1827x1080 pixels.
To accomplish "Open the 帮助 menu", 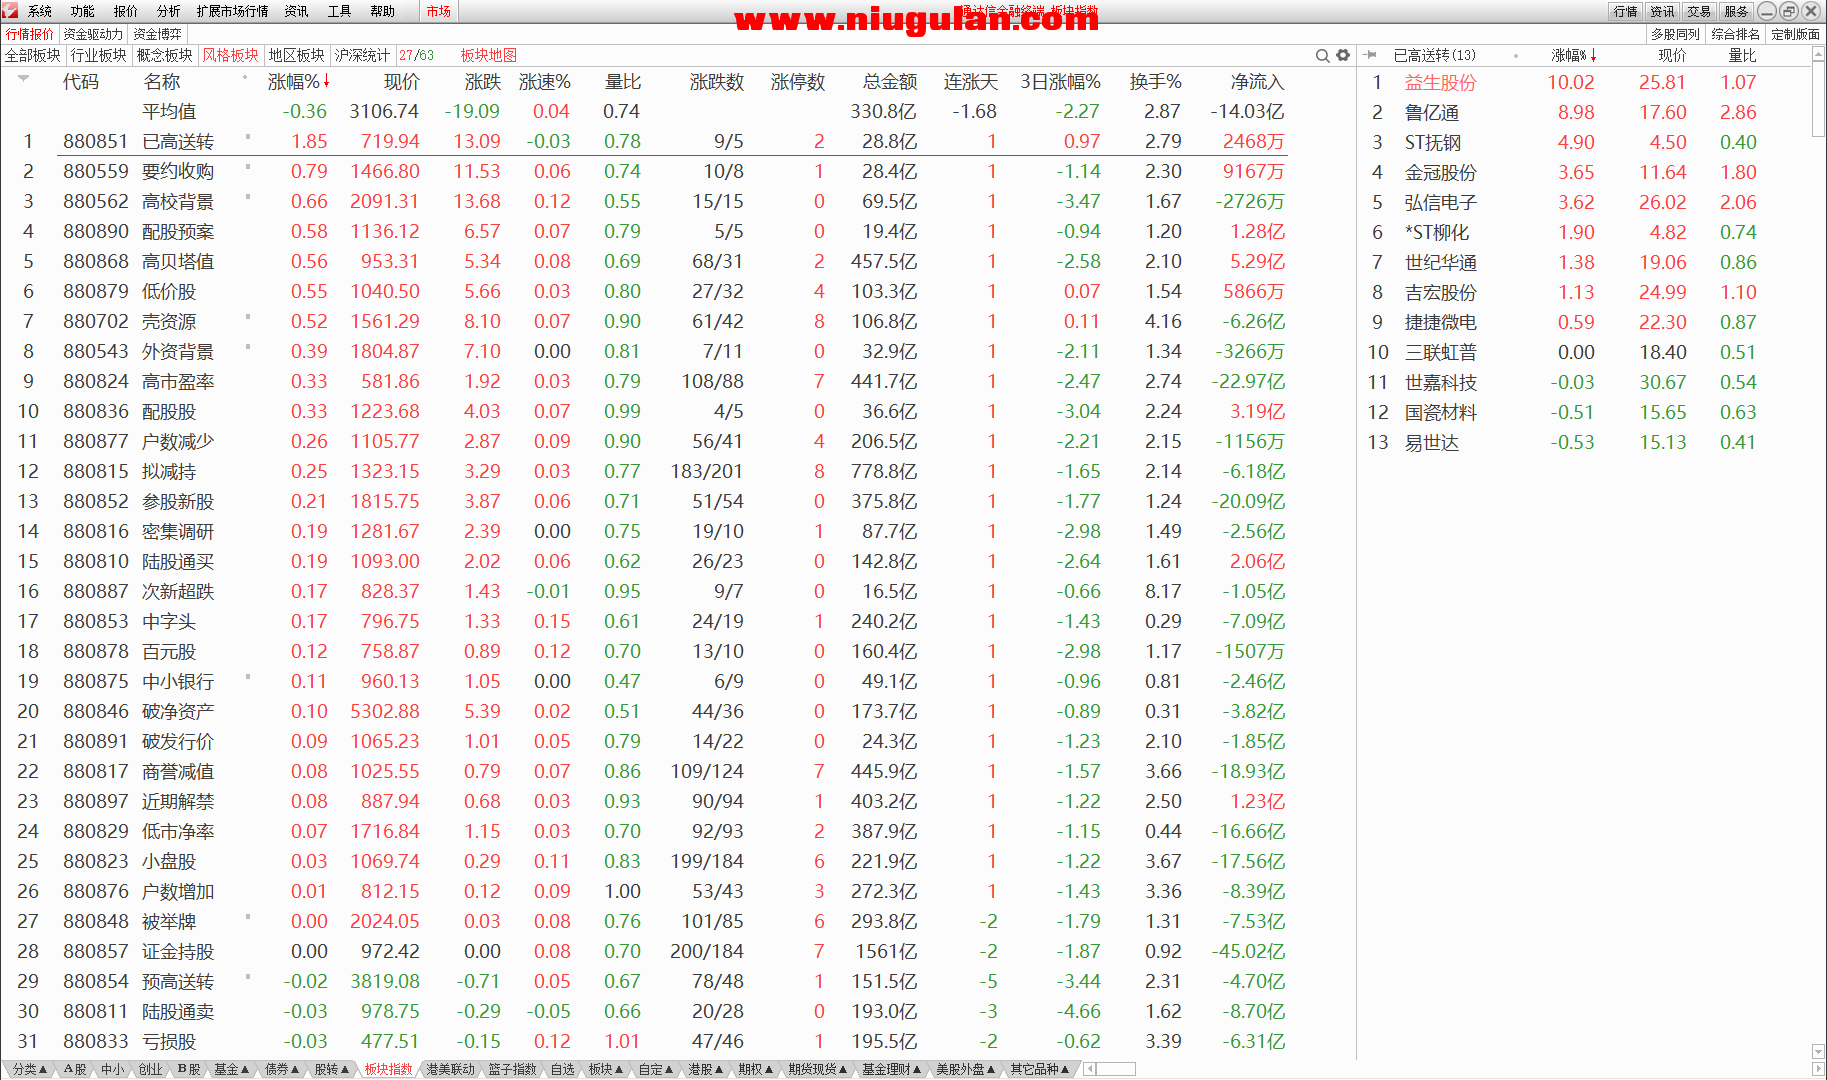I will (x=383, y=11).
